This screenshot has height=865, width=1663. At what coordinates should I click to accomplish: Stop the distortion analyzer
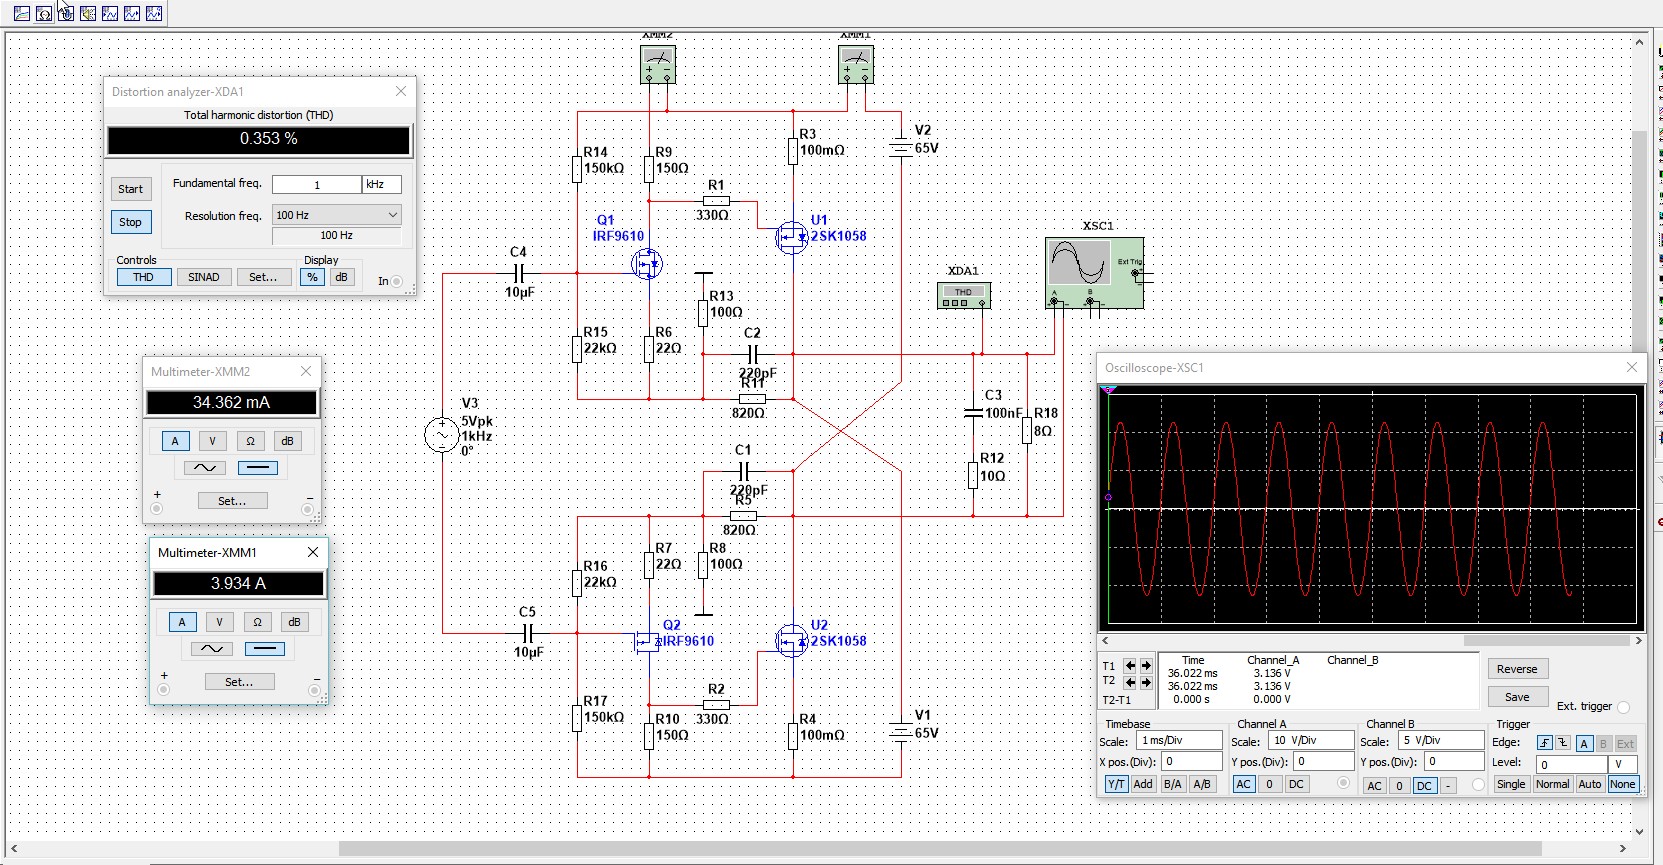(x=130, y=222)
